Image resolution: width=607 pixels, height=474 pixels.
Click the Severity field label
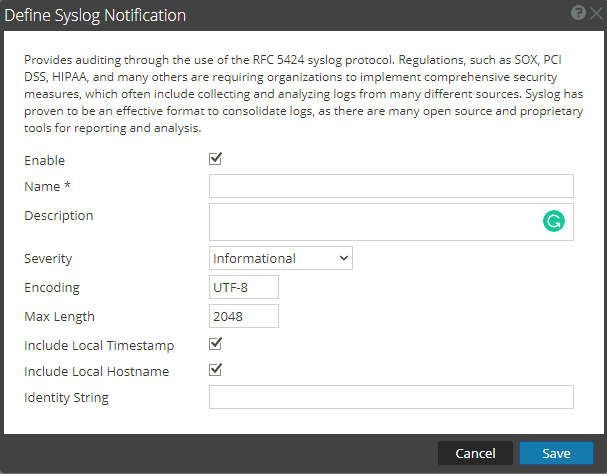tap(48, 259)
